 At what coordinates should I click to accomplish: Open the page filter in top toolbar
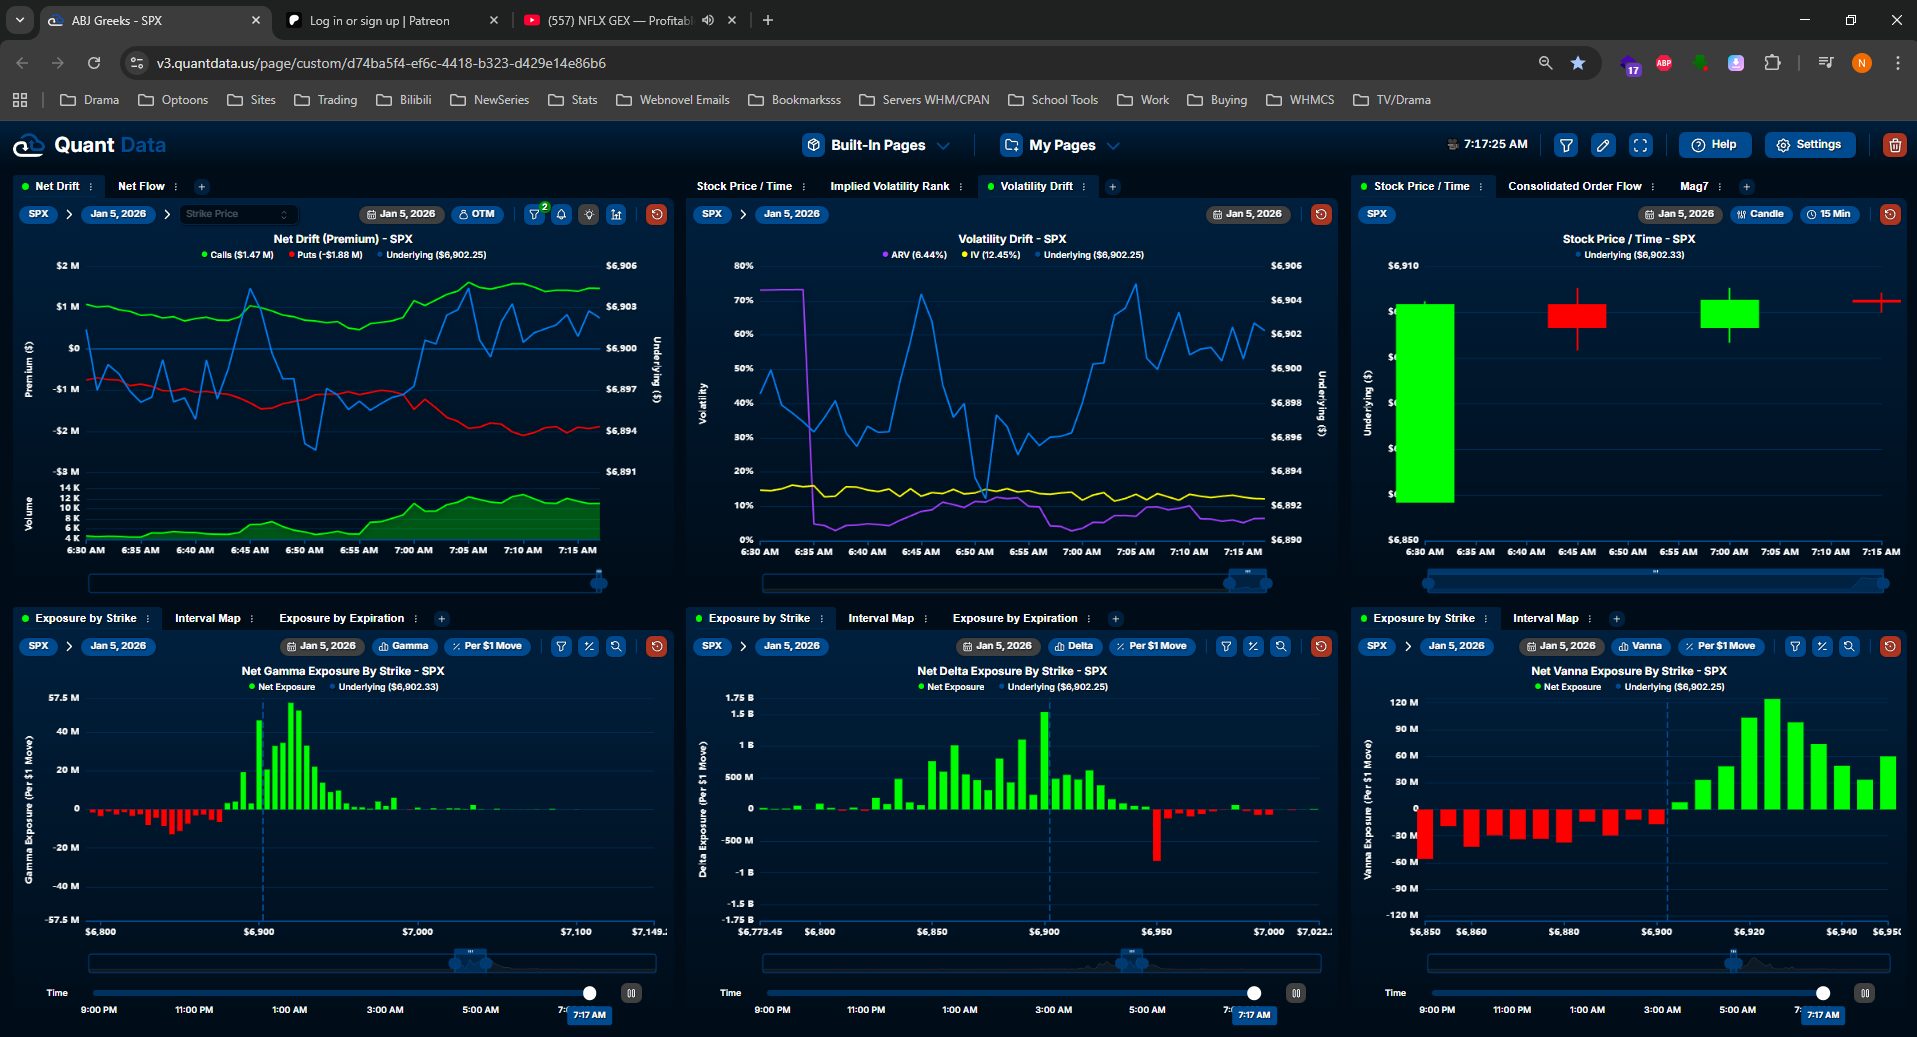tap(1566, 145)
